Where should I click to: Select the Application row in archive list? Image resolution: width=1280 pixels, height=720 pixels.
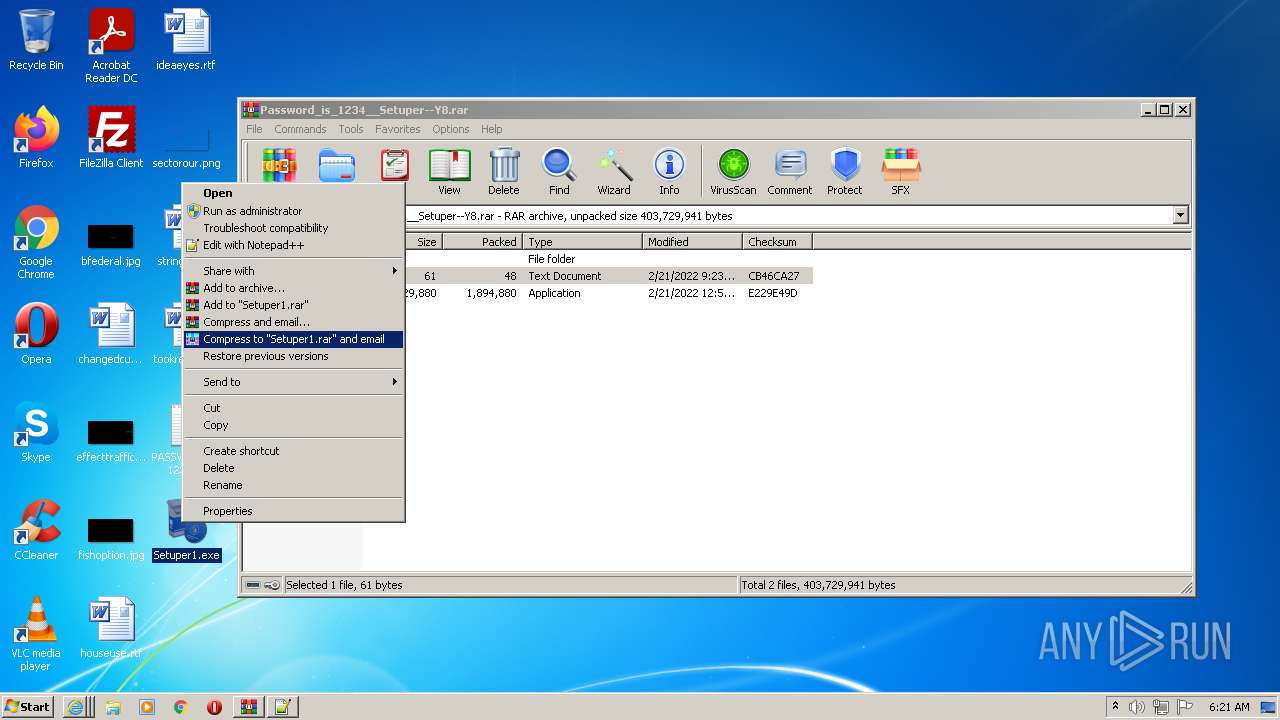pyautogui.click(x=609, y=293)
